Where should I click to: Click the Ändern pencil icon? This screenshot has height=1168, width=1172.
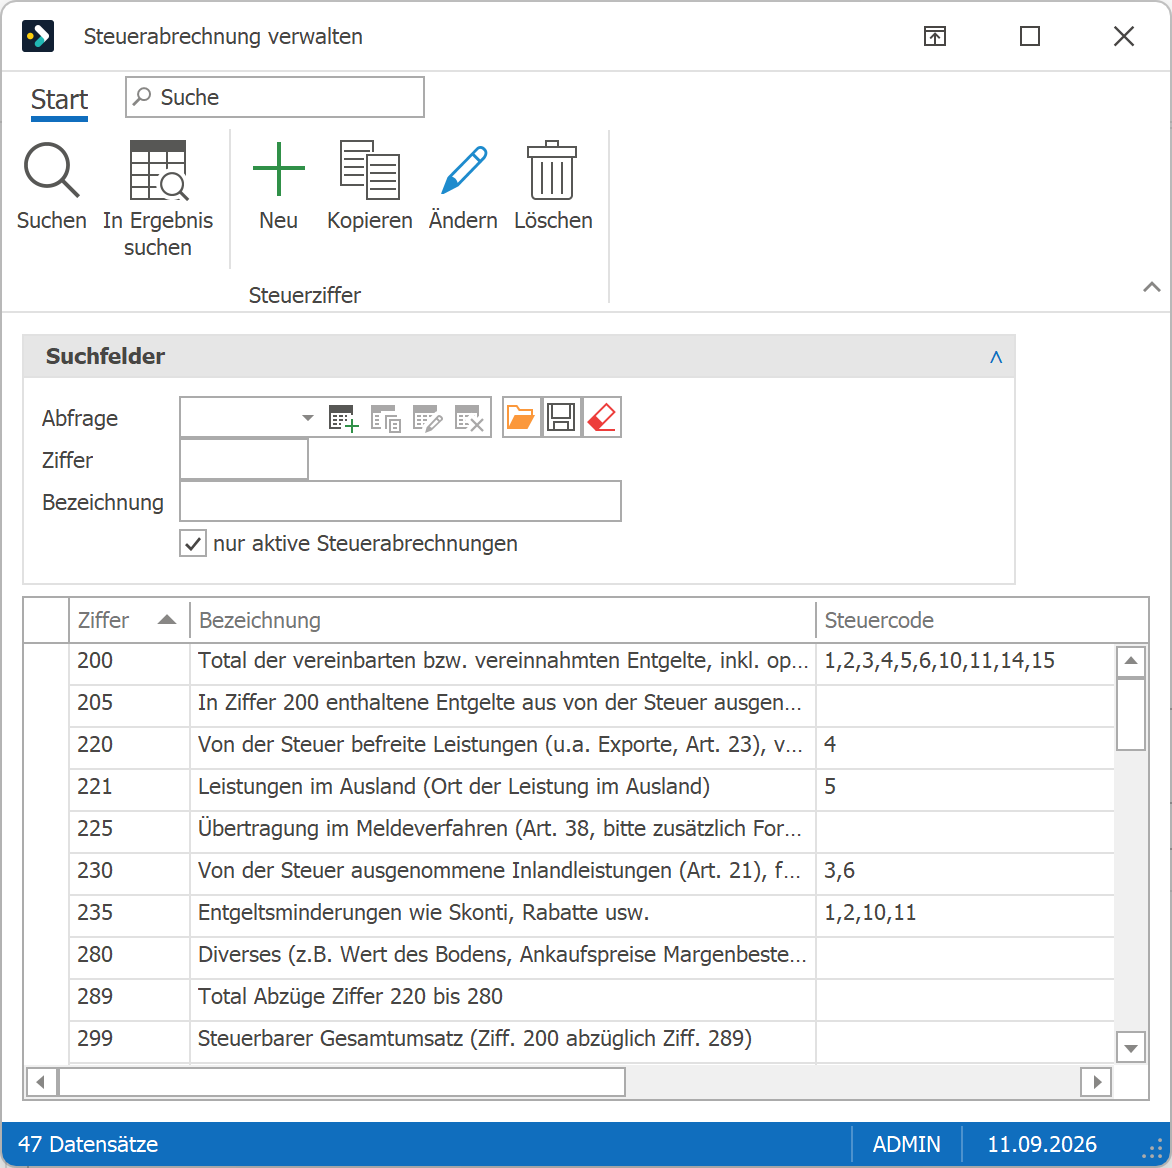pyautogui.click(x=463, y=170)
